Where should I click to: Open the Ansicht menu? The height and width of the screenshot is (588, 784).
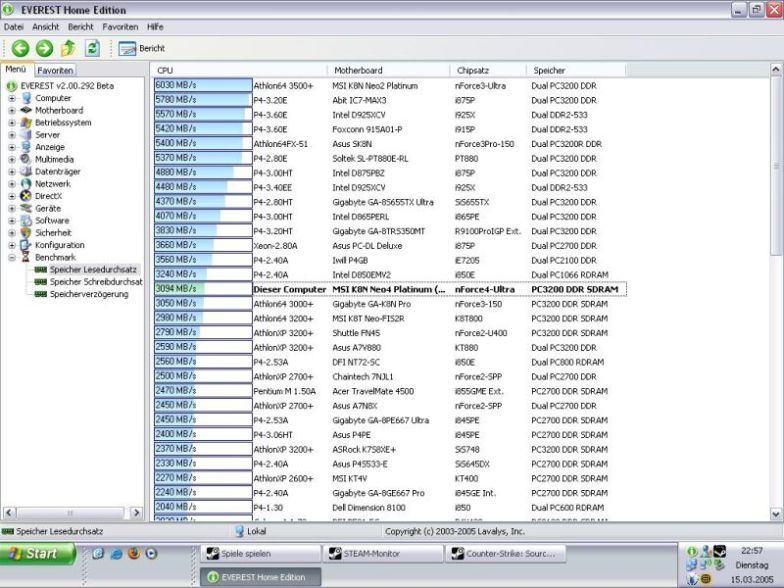[46, 27]
